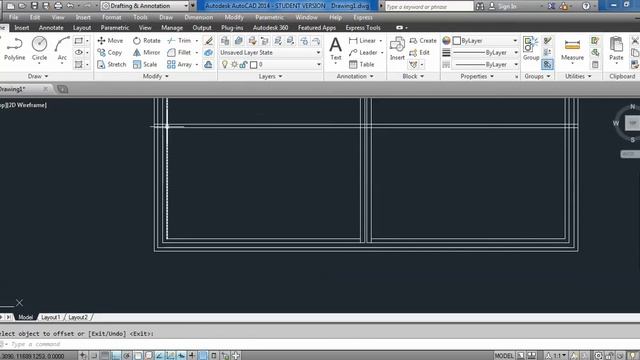The image size is (640, 360).
Task: Open the Dimension menu
Action: click(198, 17)
